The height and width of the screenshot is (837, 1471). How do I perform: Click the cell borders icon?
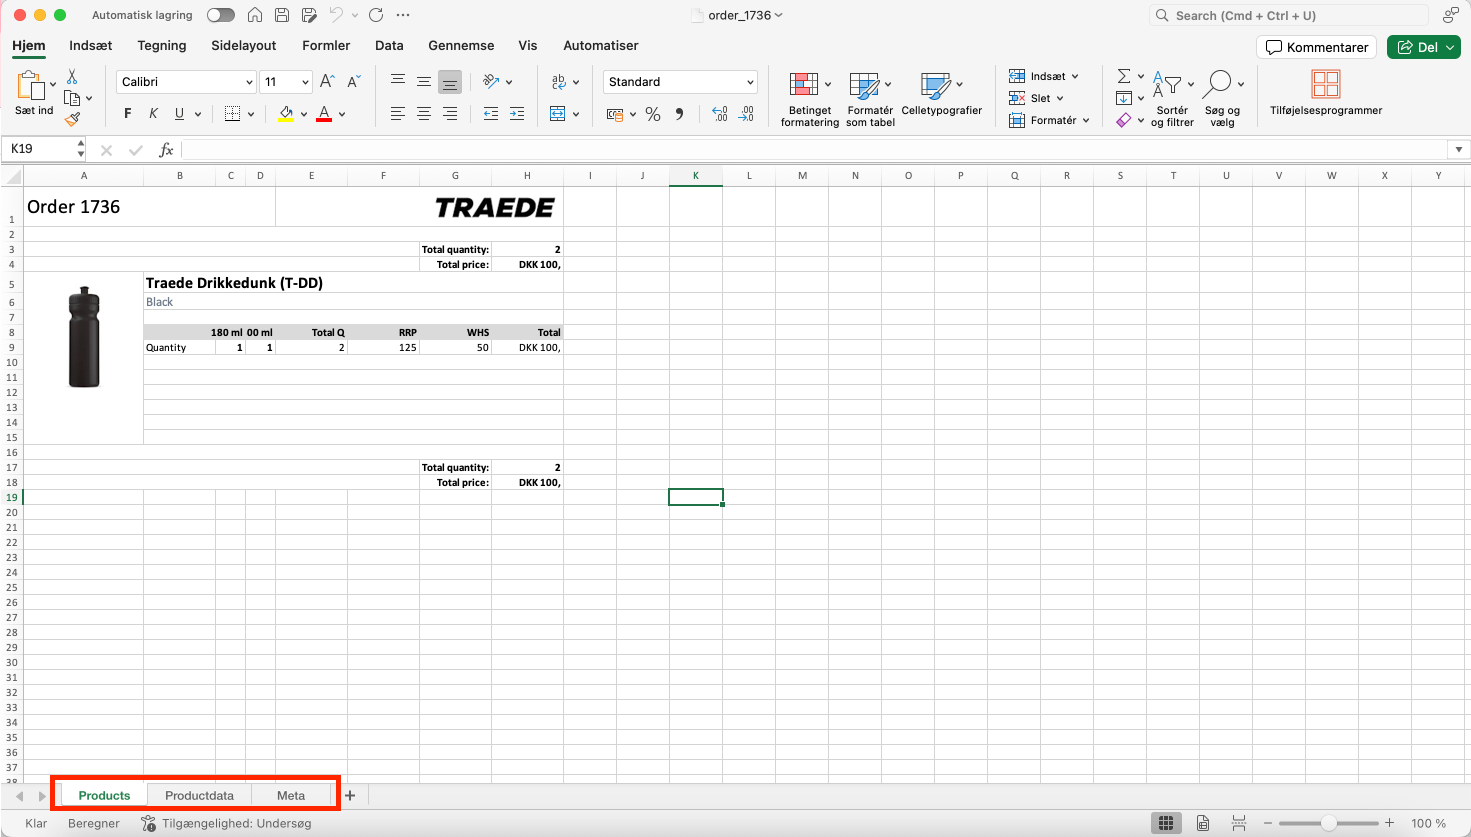coord(232,114)
